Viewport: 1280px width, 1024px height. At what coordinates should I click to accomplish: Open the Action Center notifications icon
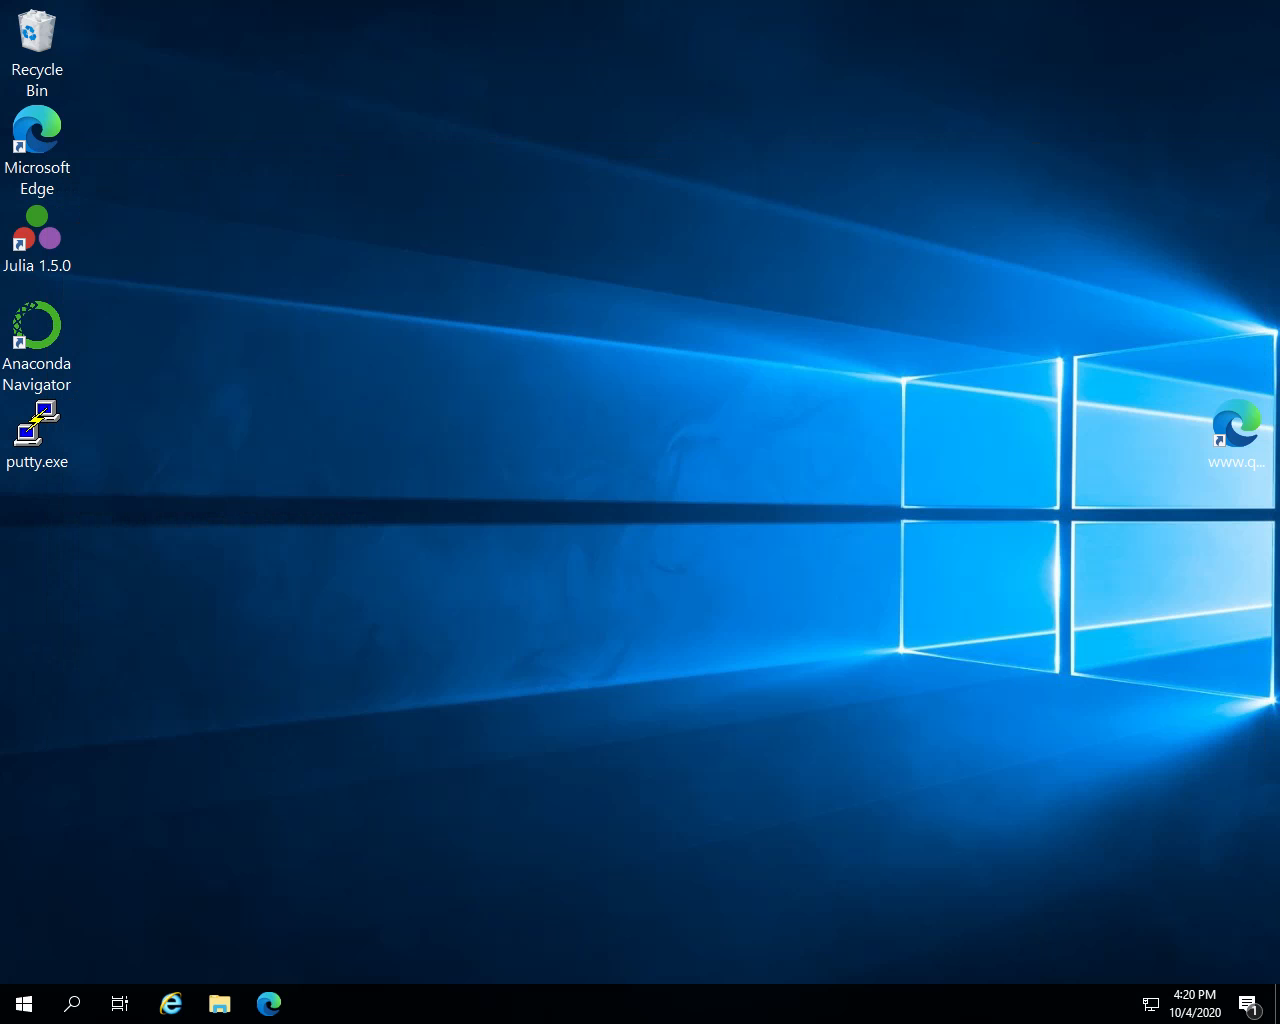click(1248, 1004)
